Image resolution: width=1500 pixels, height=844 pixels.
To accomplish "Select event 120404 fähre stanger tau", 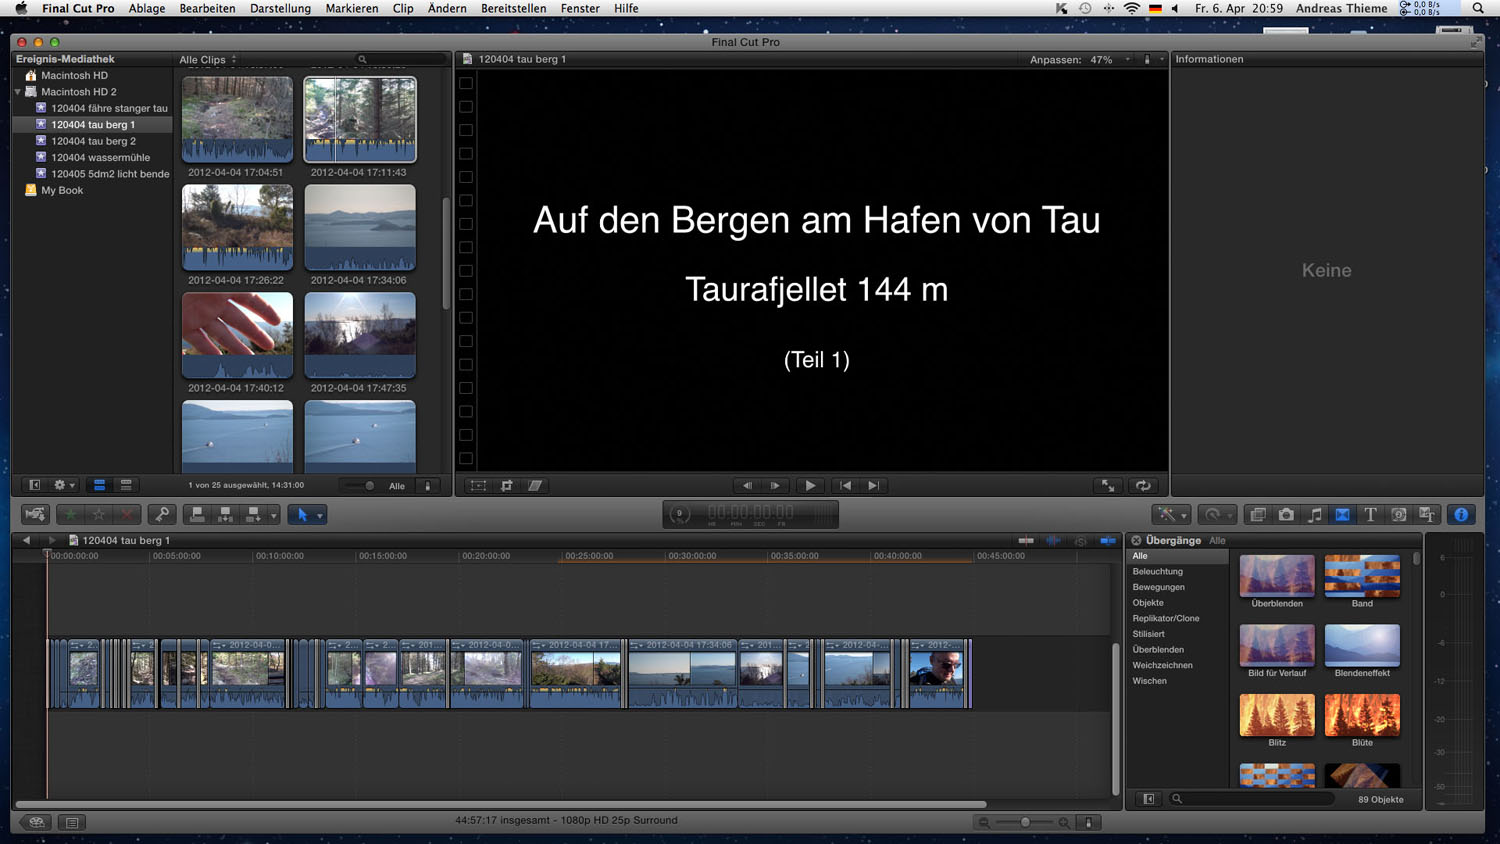I will [109, 108].
